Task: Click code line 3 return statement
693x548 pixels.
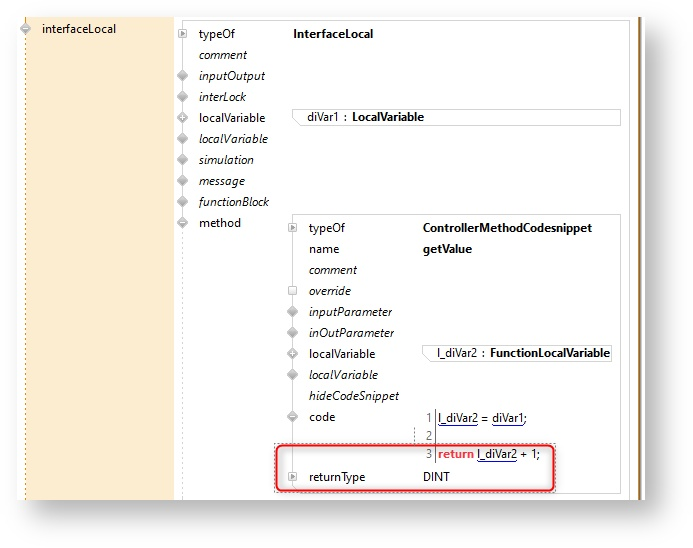Action: coord(488,455)
